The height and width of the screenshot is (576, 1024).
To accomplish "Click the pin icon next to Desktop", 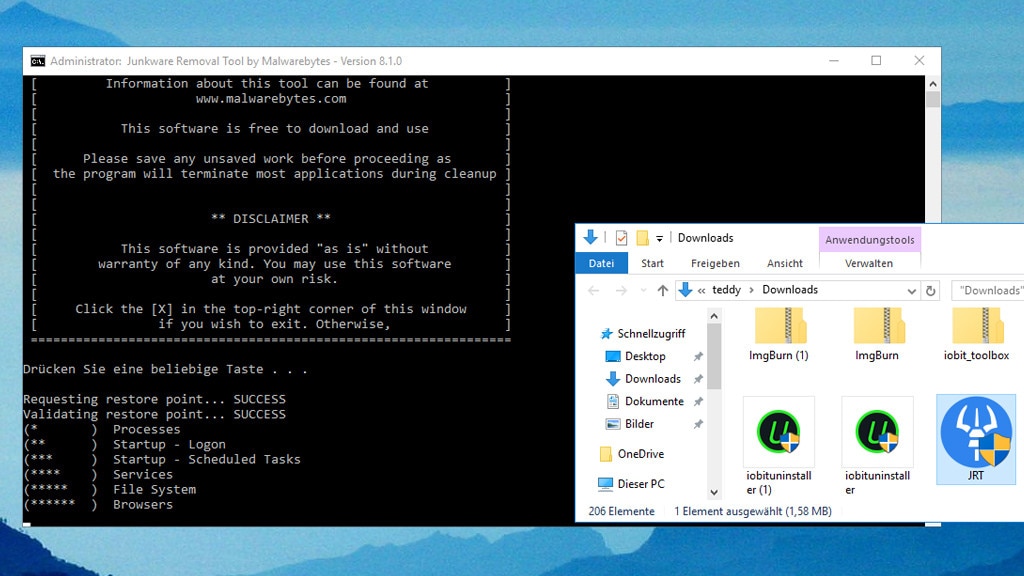I will click(x=698, y=357).
